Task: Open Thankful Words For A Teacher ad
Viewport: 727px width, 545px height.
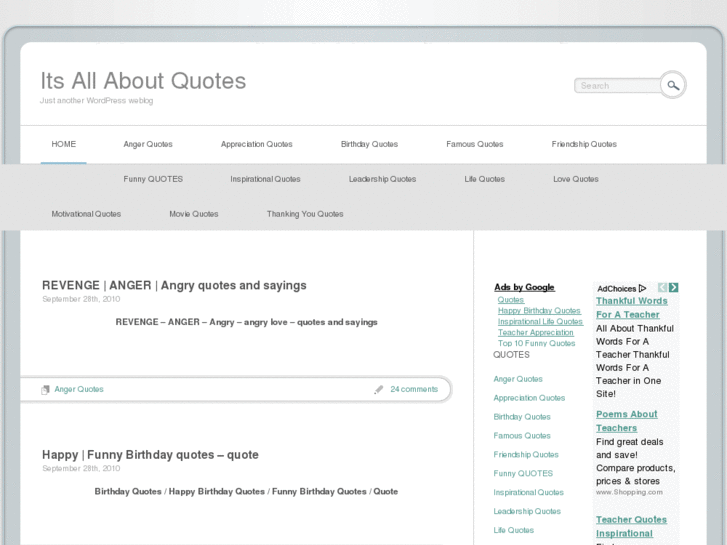Action: click(631, 307)
